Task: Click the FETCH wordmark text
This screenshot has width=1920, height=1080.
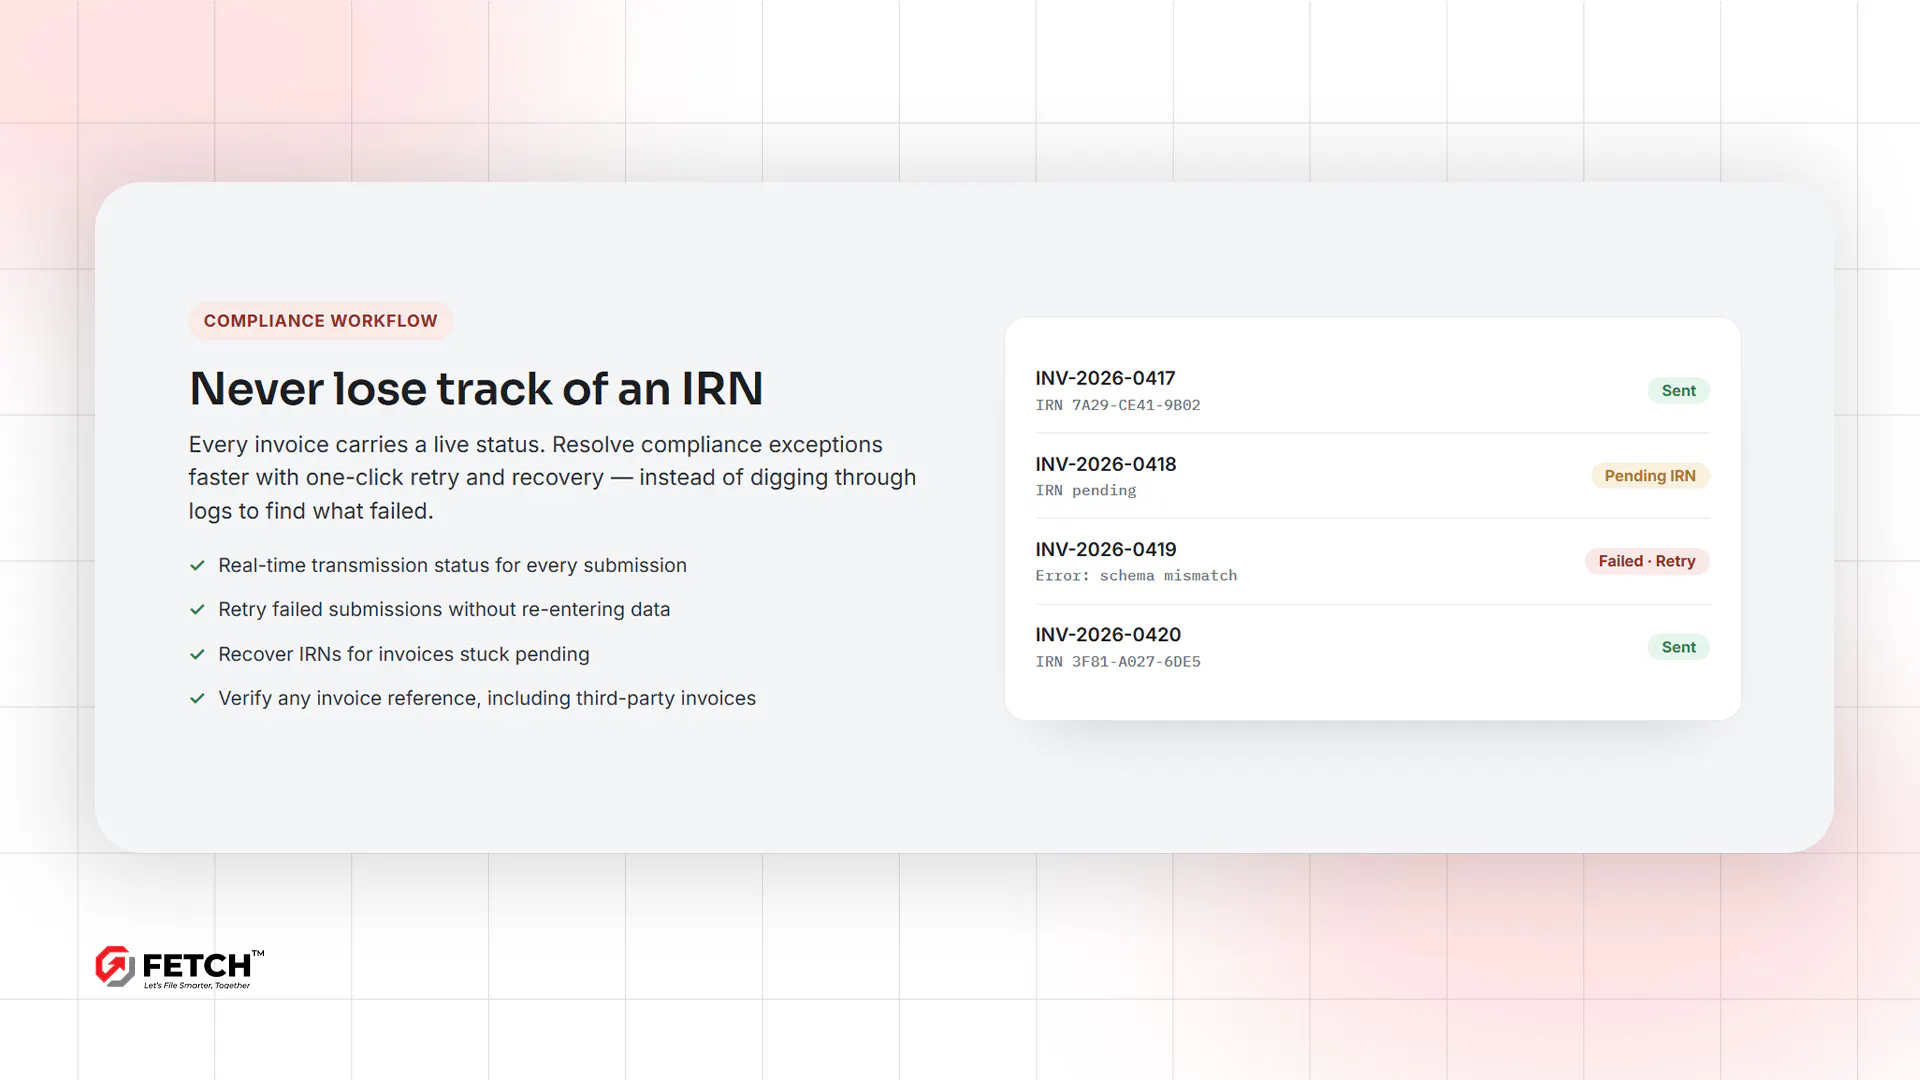Action: [x=197, y=965]
